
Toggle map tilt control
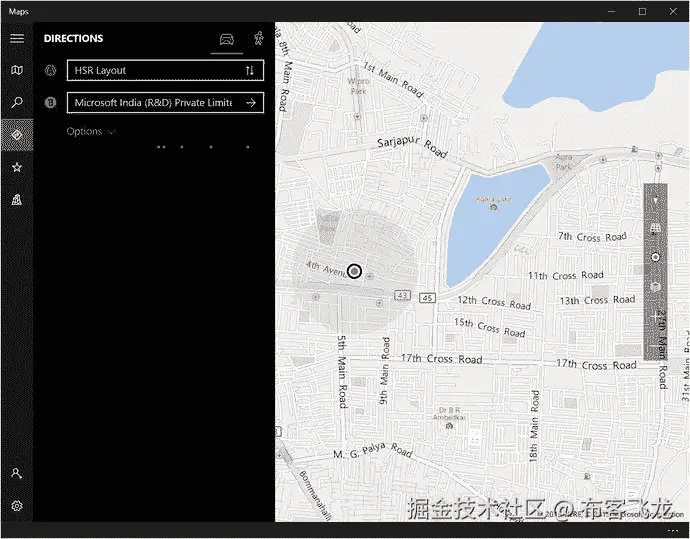(655, 229)
